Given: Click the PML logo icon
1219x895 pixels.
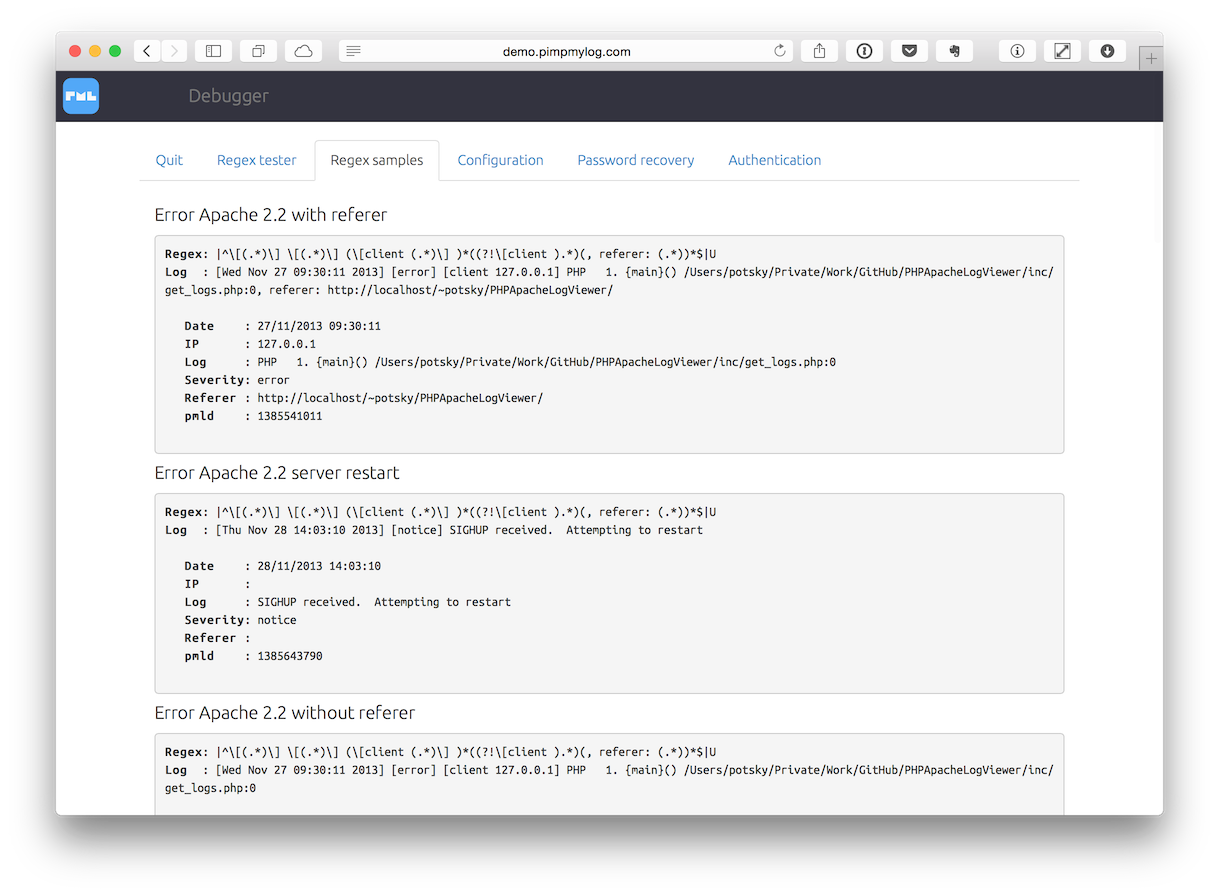Looking at the screenshot, I should coord(81,96).
